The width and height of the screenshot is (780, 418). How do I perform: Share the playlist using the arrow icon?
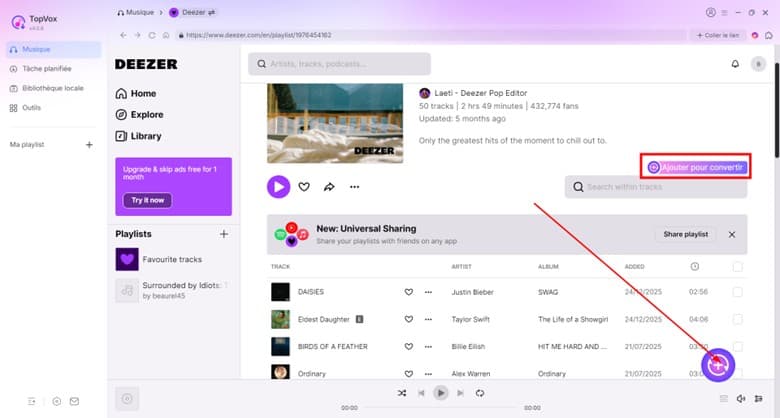(329, 187)
